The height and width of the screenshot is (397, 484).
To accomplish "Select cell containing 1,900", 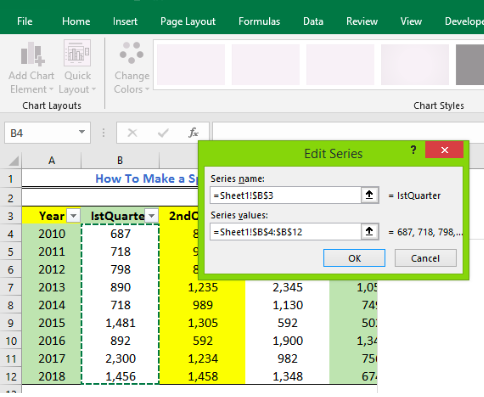I will [287, 341].
